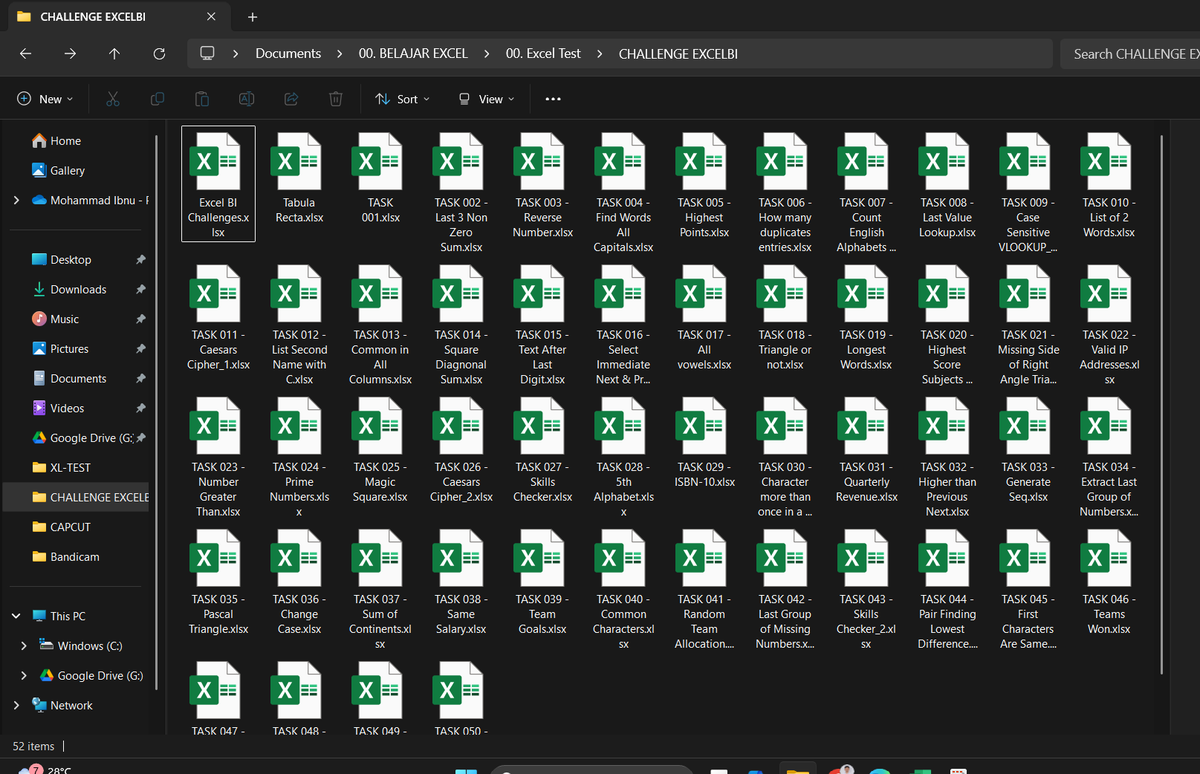The height and width of the screenshot is (774, 1200).
Task: Open Pictures quick access folder
Action: [x=69, y=349]
